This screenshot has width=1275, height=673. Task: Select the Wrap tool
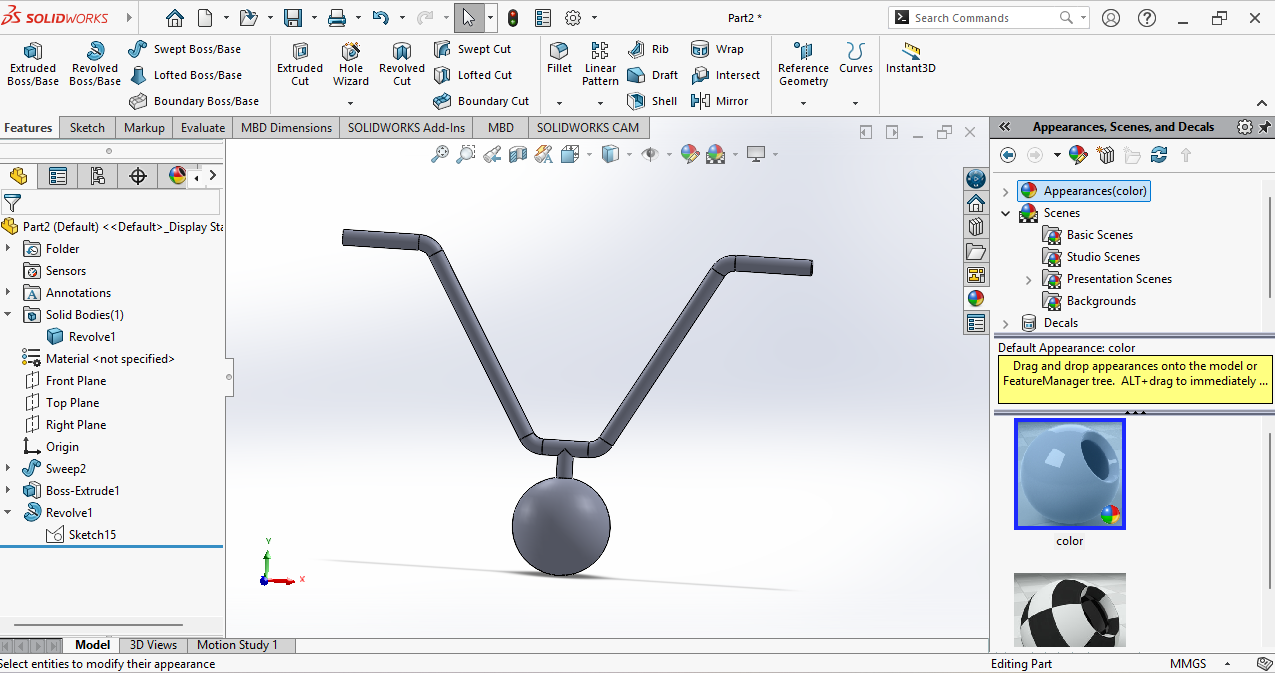point(717,49)
